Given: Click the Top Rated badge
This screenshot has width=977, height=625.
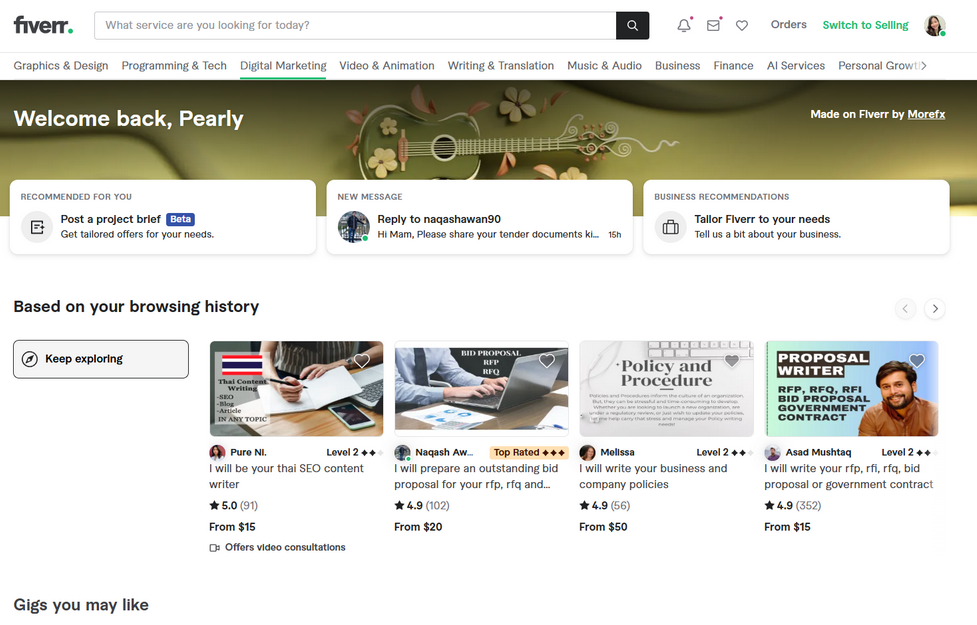Looking at the screenshot, I should tap(529, 452).
